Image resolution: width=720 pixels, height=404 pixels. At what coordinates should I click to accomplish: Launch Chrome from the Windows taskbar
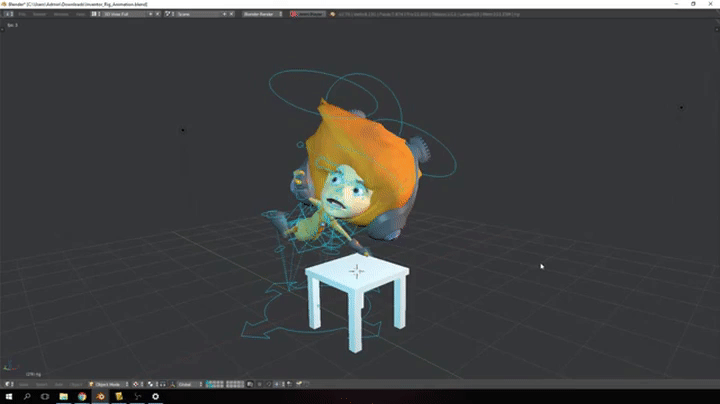coord(81,397)
